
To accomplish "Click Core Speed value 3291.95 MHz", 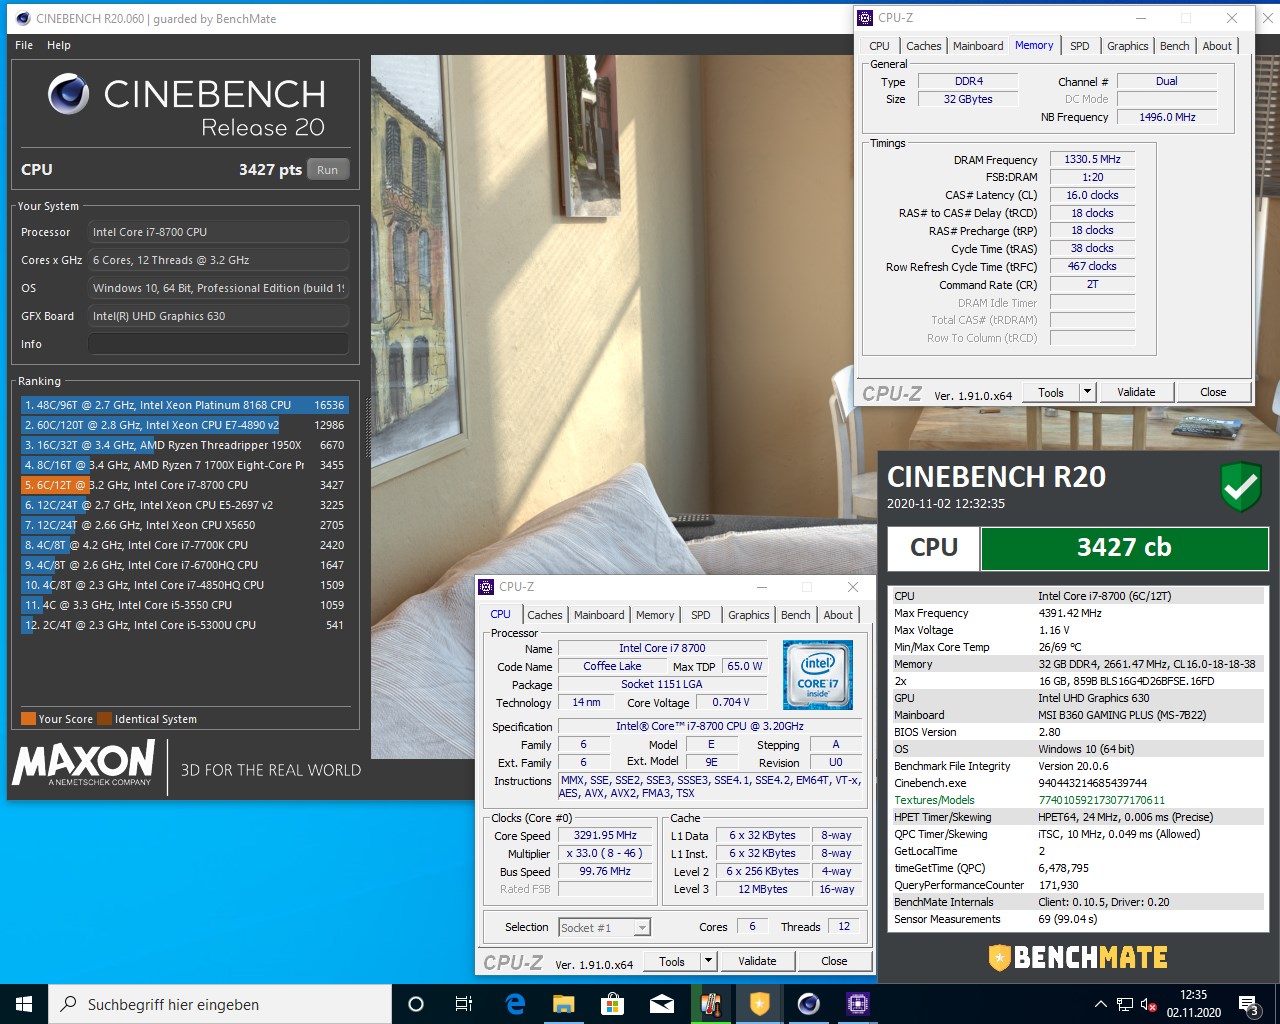I will click(x=605, y=835).
